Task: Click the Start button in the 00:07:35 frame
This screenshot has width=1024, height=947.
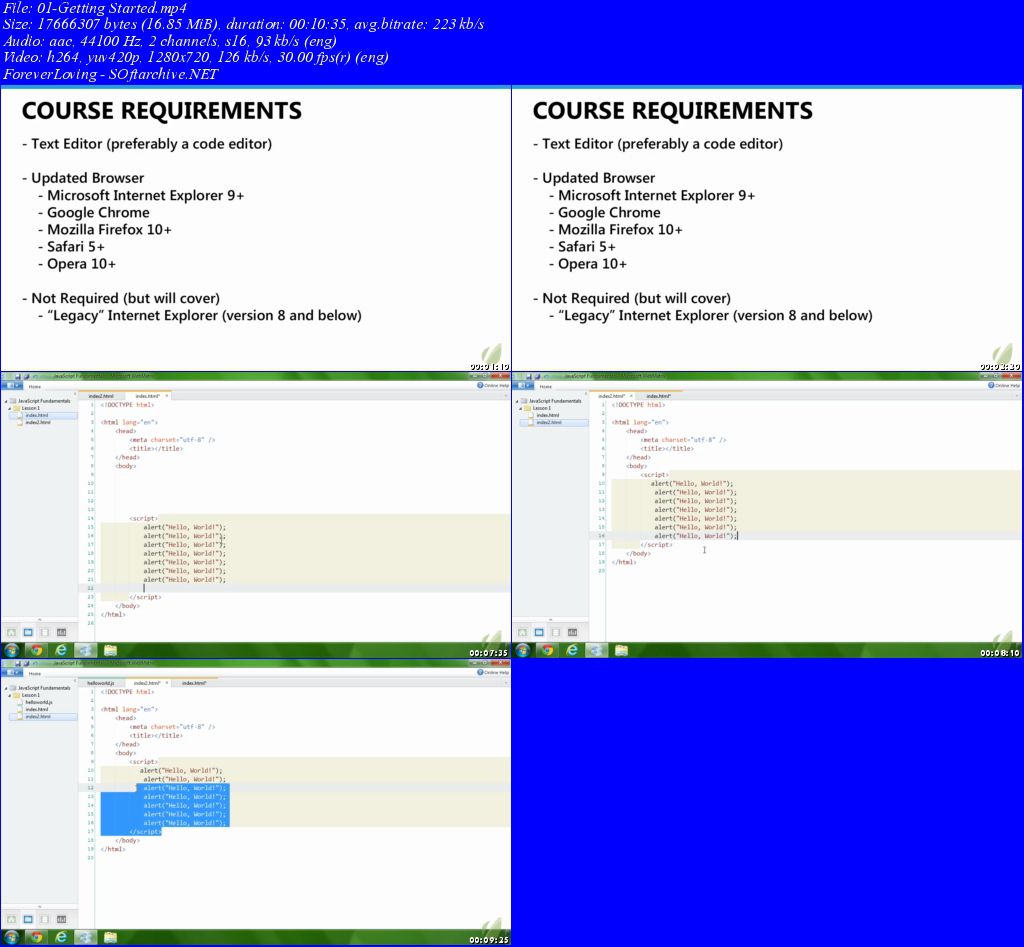Action: click(x=11, y=650)
